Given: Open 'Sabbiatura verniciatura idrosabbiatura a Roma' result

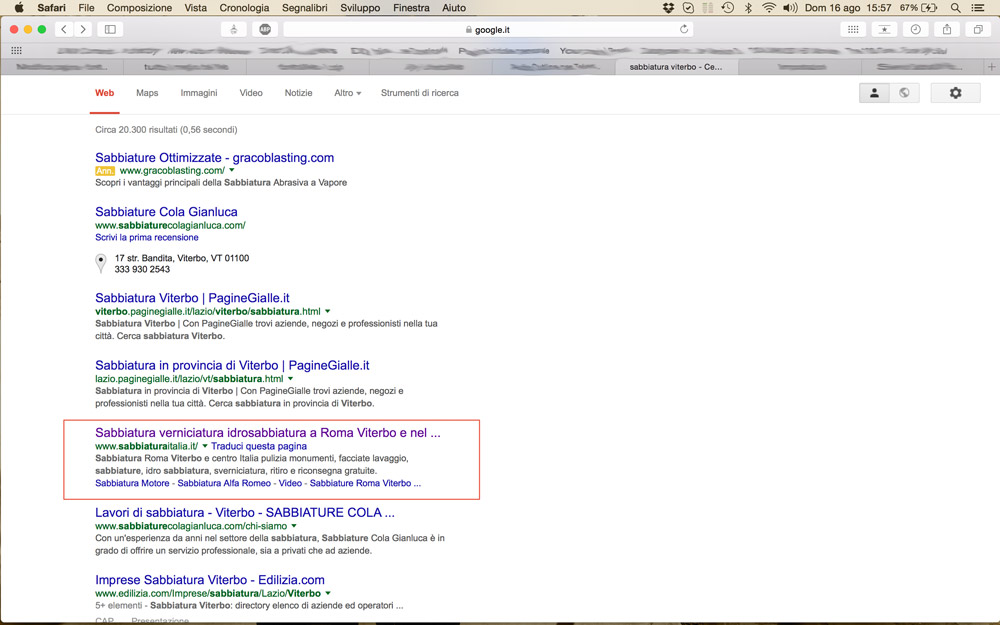Looking at the screenshot, I should (268, 433).
